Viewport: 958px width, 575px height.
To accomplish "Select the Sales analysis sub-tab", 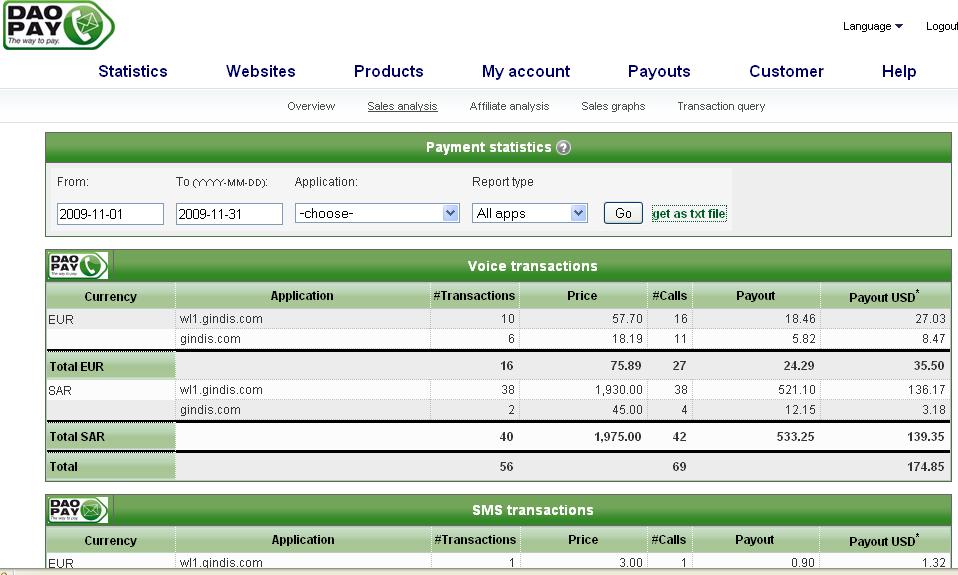I will point(402,106).
